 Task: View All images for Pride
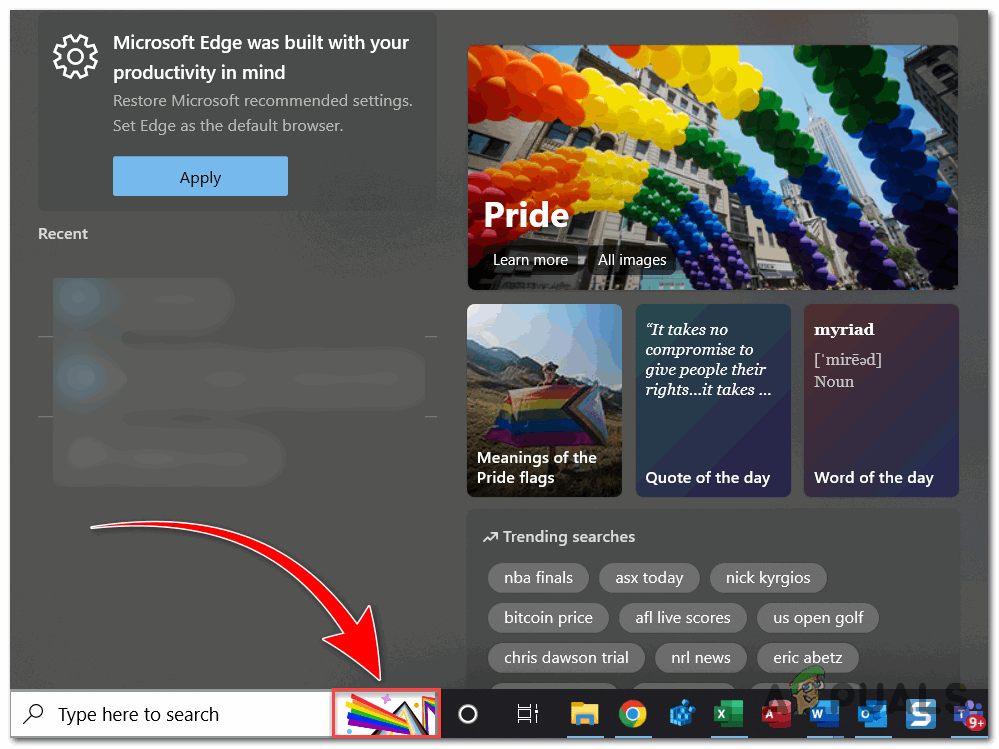632,259
